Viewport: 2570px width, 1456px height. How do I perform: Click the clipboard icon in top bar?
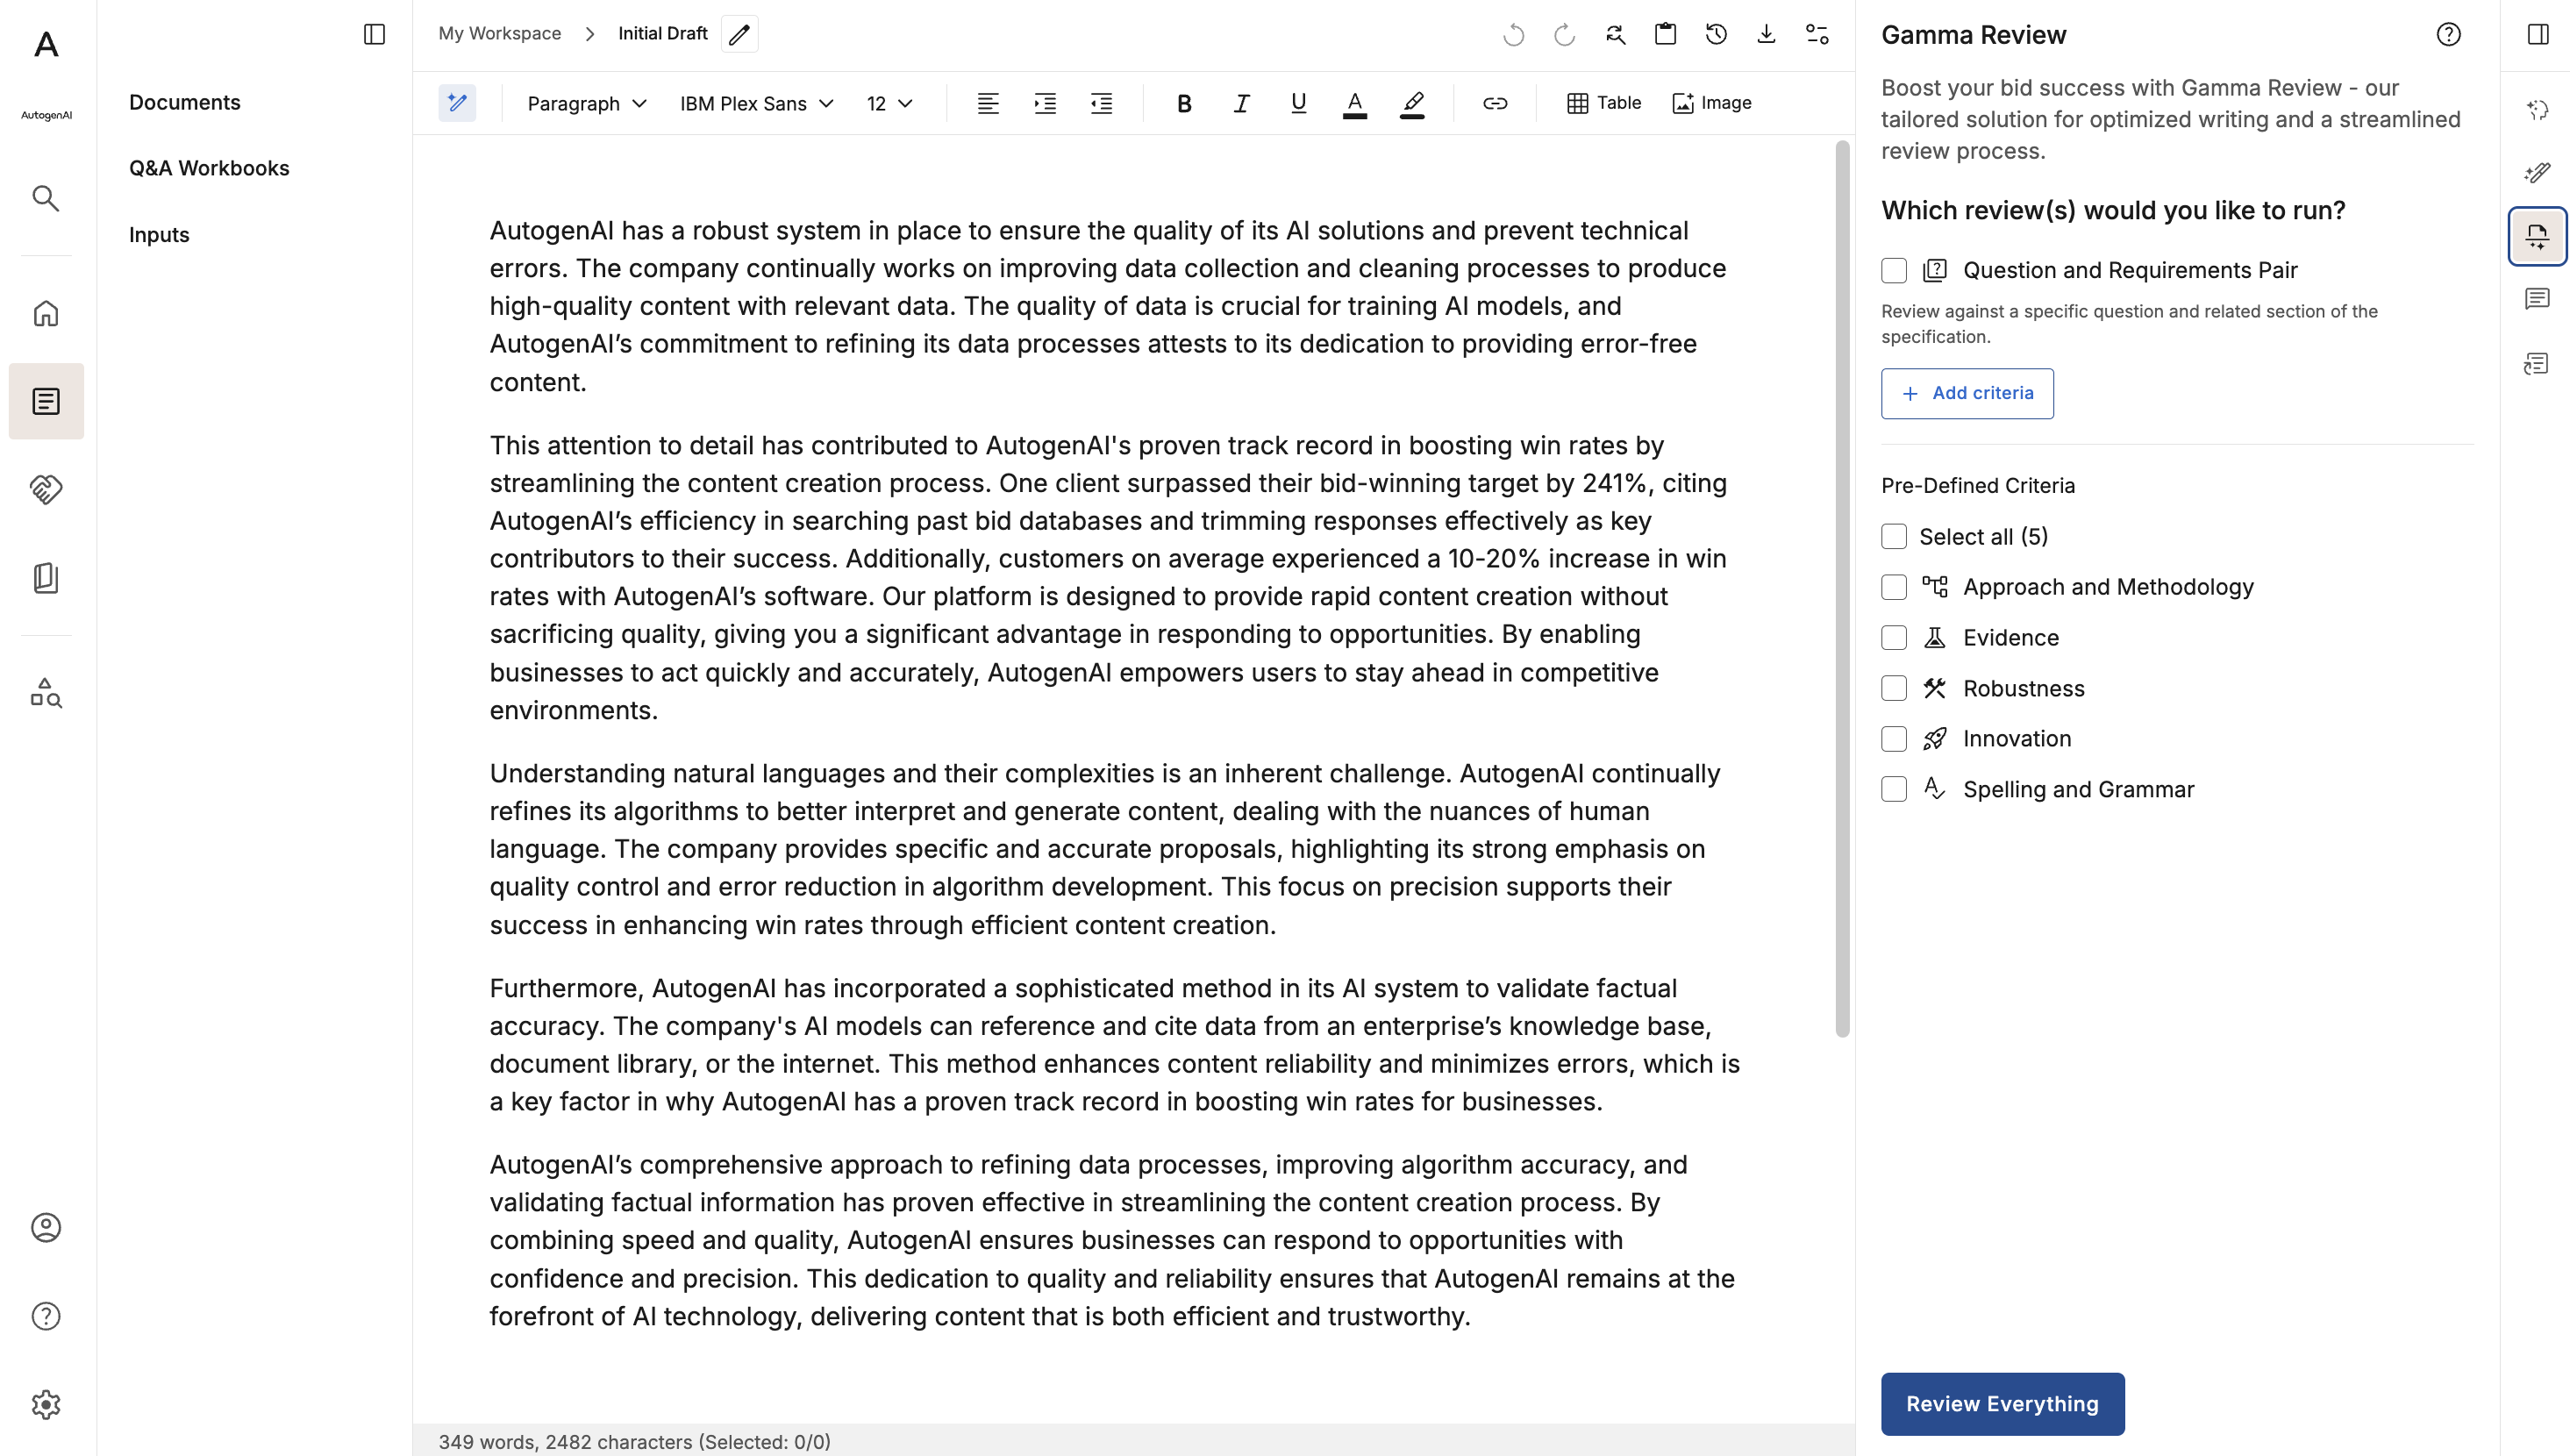1665,34
